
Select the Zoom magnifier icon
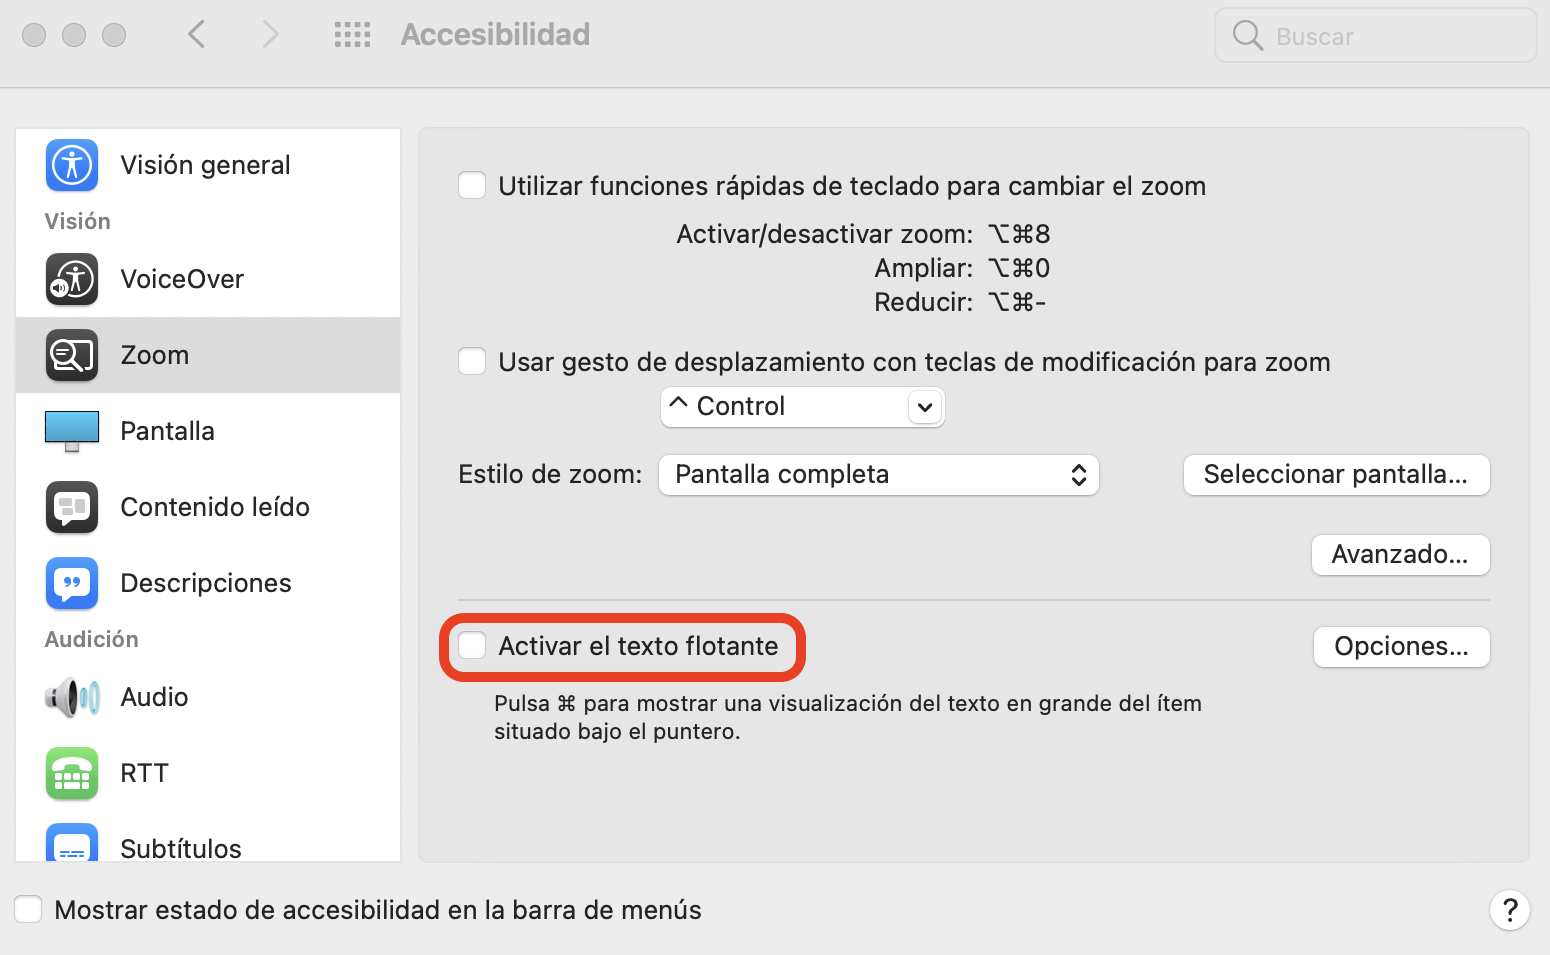point(72,355)
